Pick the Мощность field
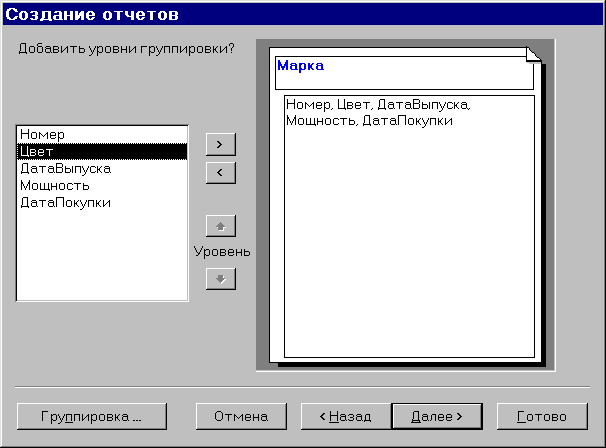 coord(102,186)
